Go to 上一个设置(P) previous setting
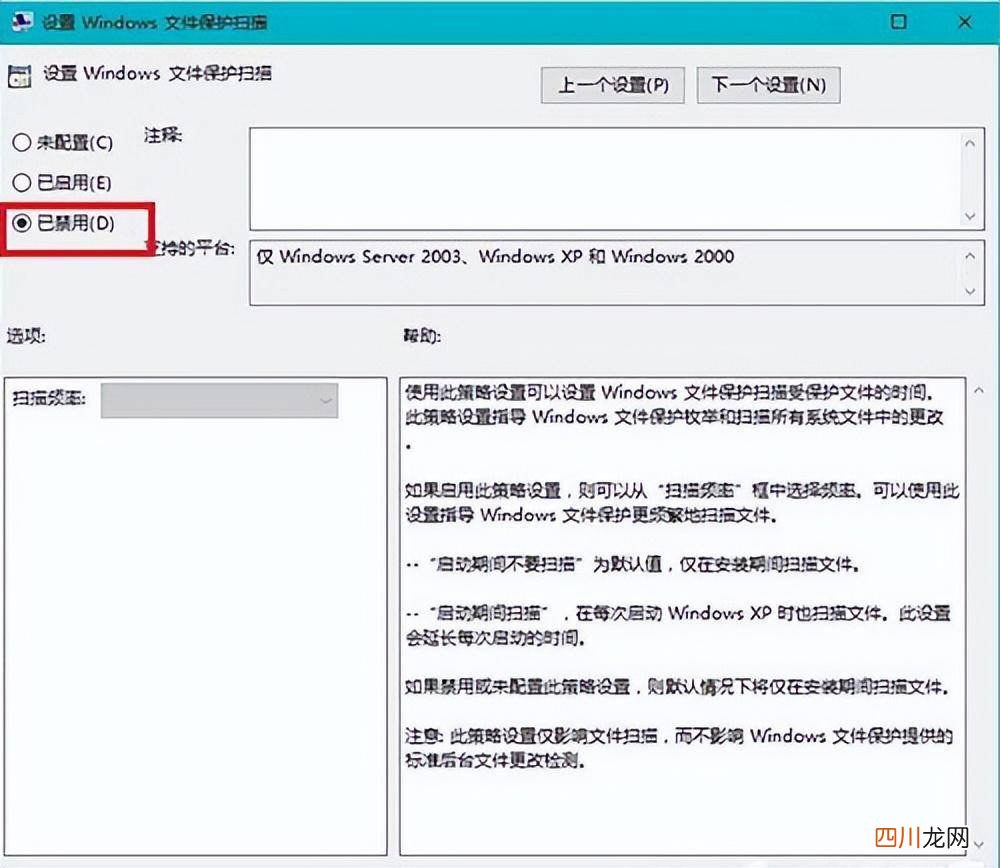Image resolution: width=1000 pixels, height=868 pixels. pyautogui.click(x=612, y=85)
